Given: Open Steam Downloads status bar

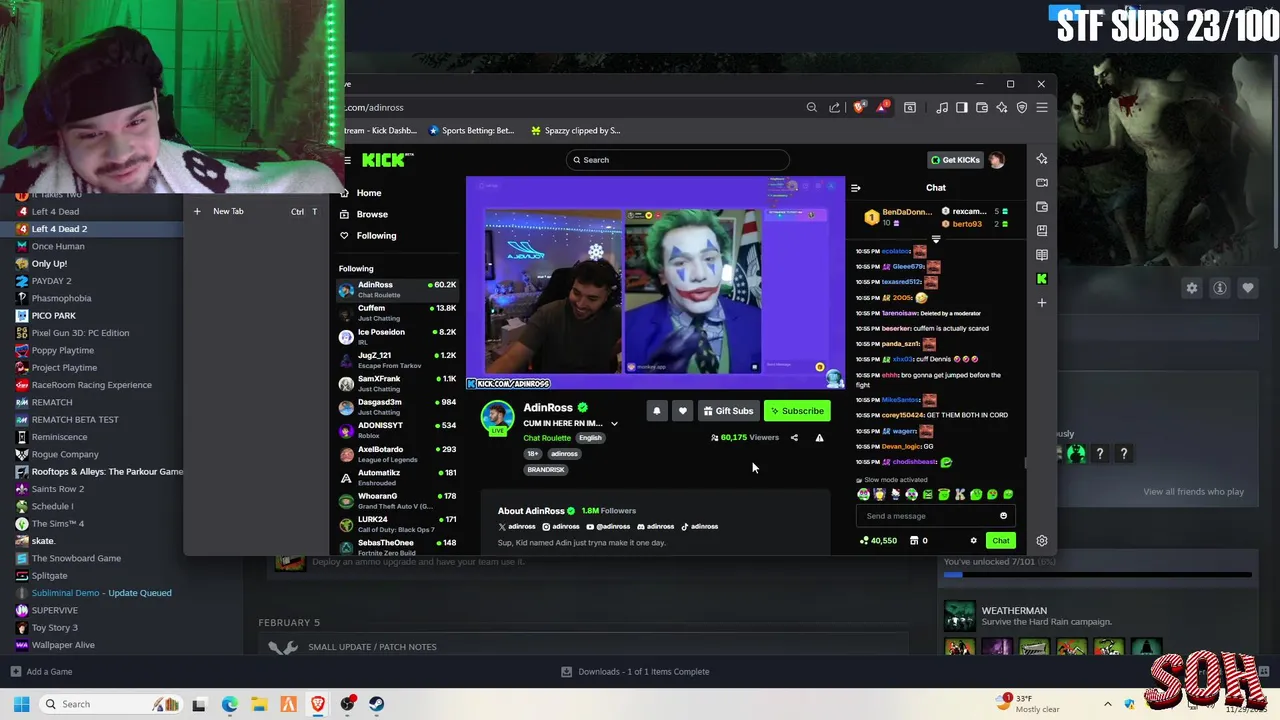Looking at the screenshot, I should [635, 672].
